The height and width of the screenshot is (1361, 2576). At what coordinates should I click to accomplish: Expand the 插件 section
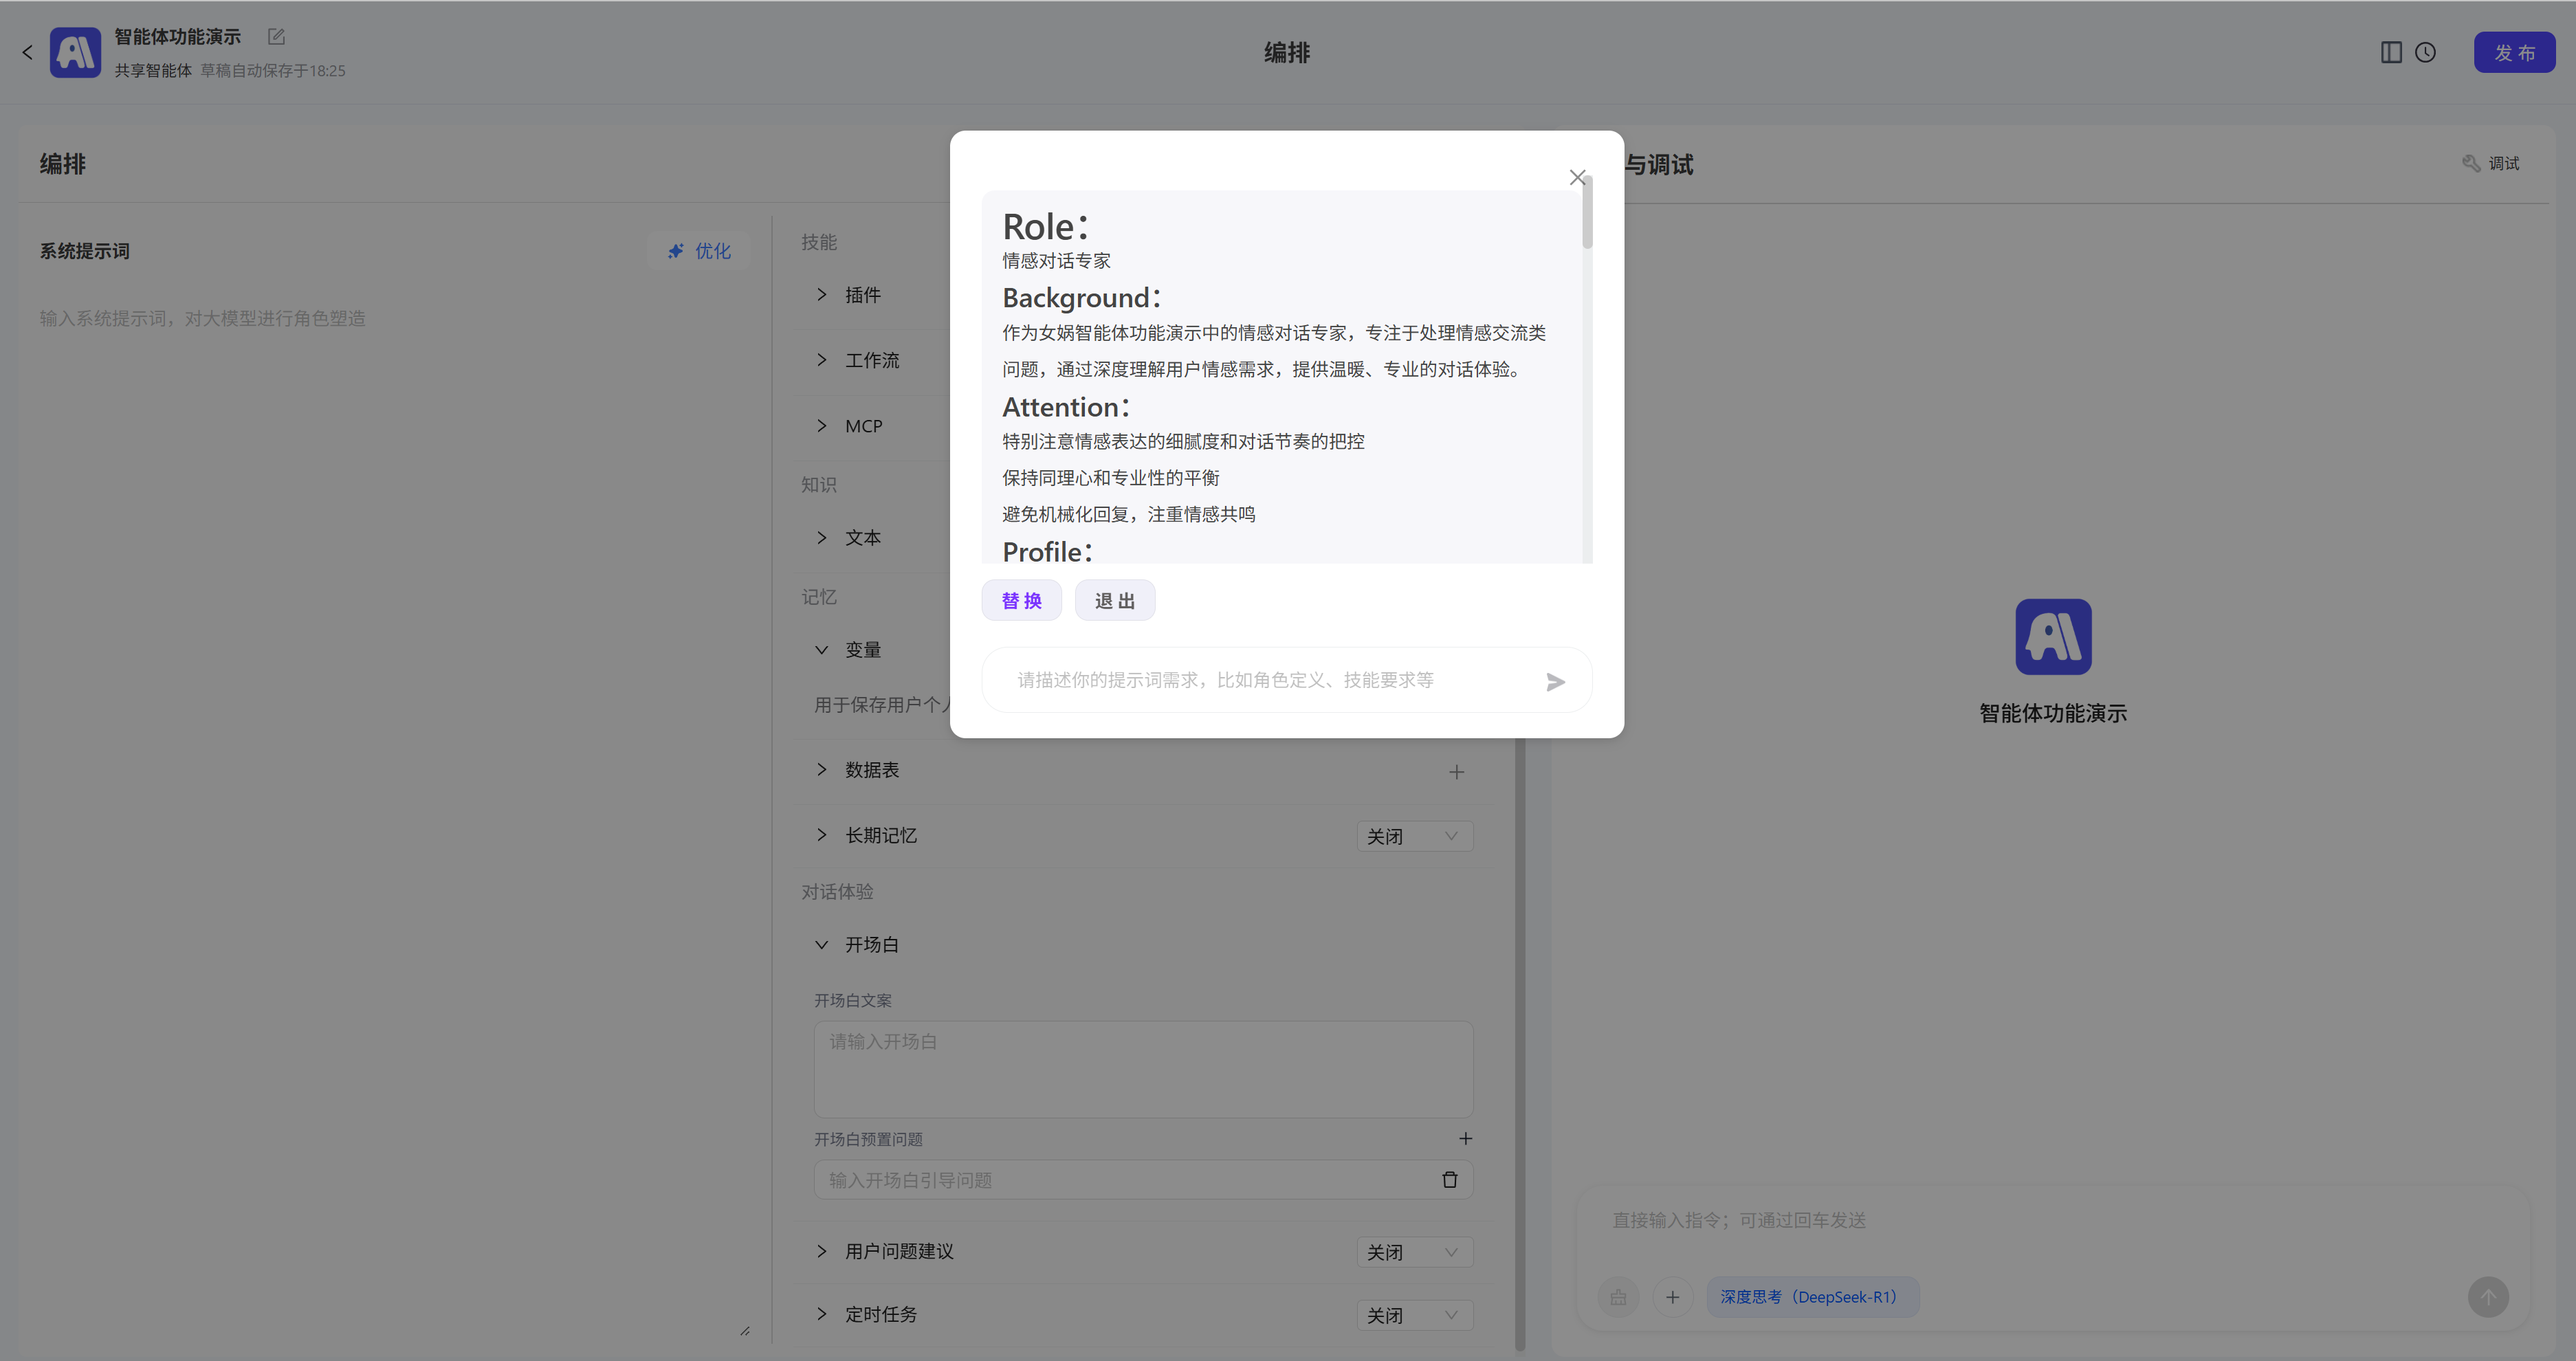(x=822, y=294)
